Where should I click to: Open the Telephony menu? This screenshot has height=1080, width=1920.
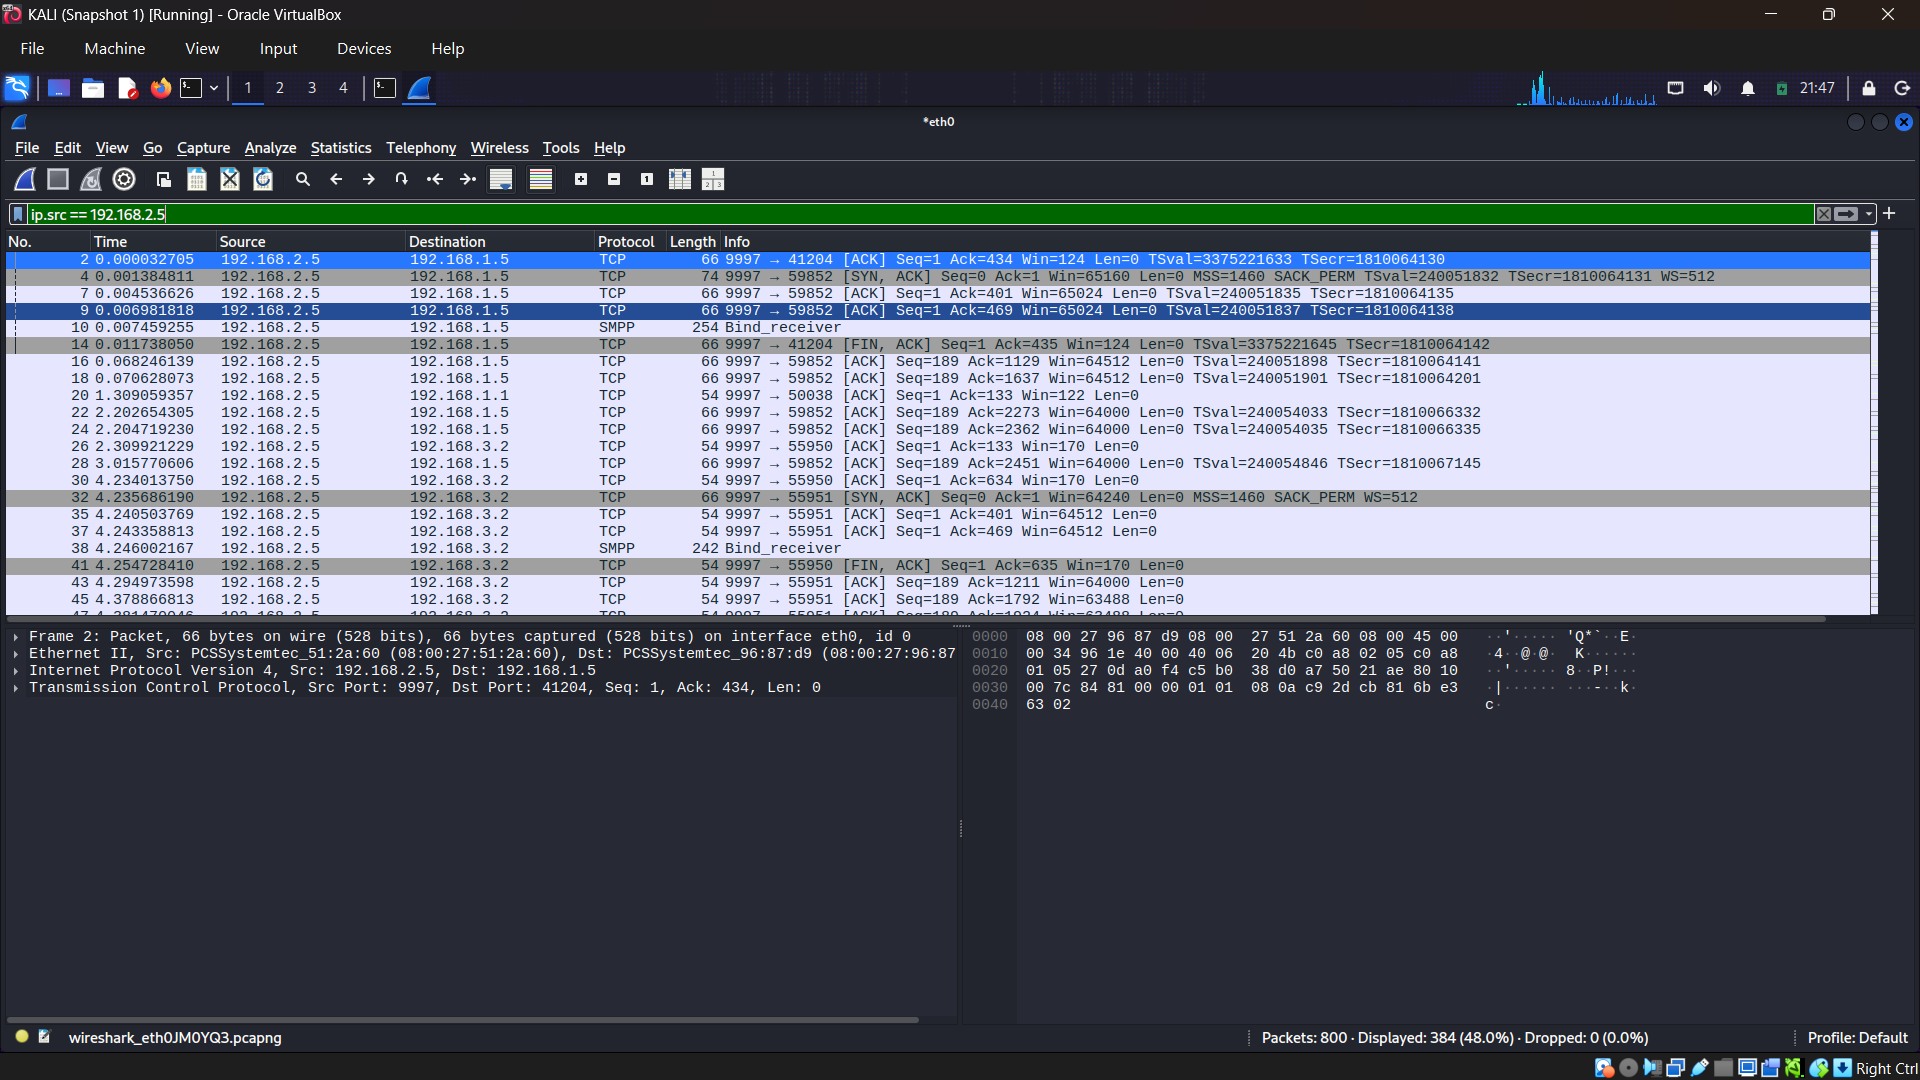pos(421,148)
